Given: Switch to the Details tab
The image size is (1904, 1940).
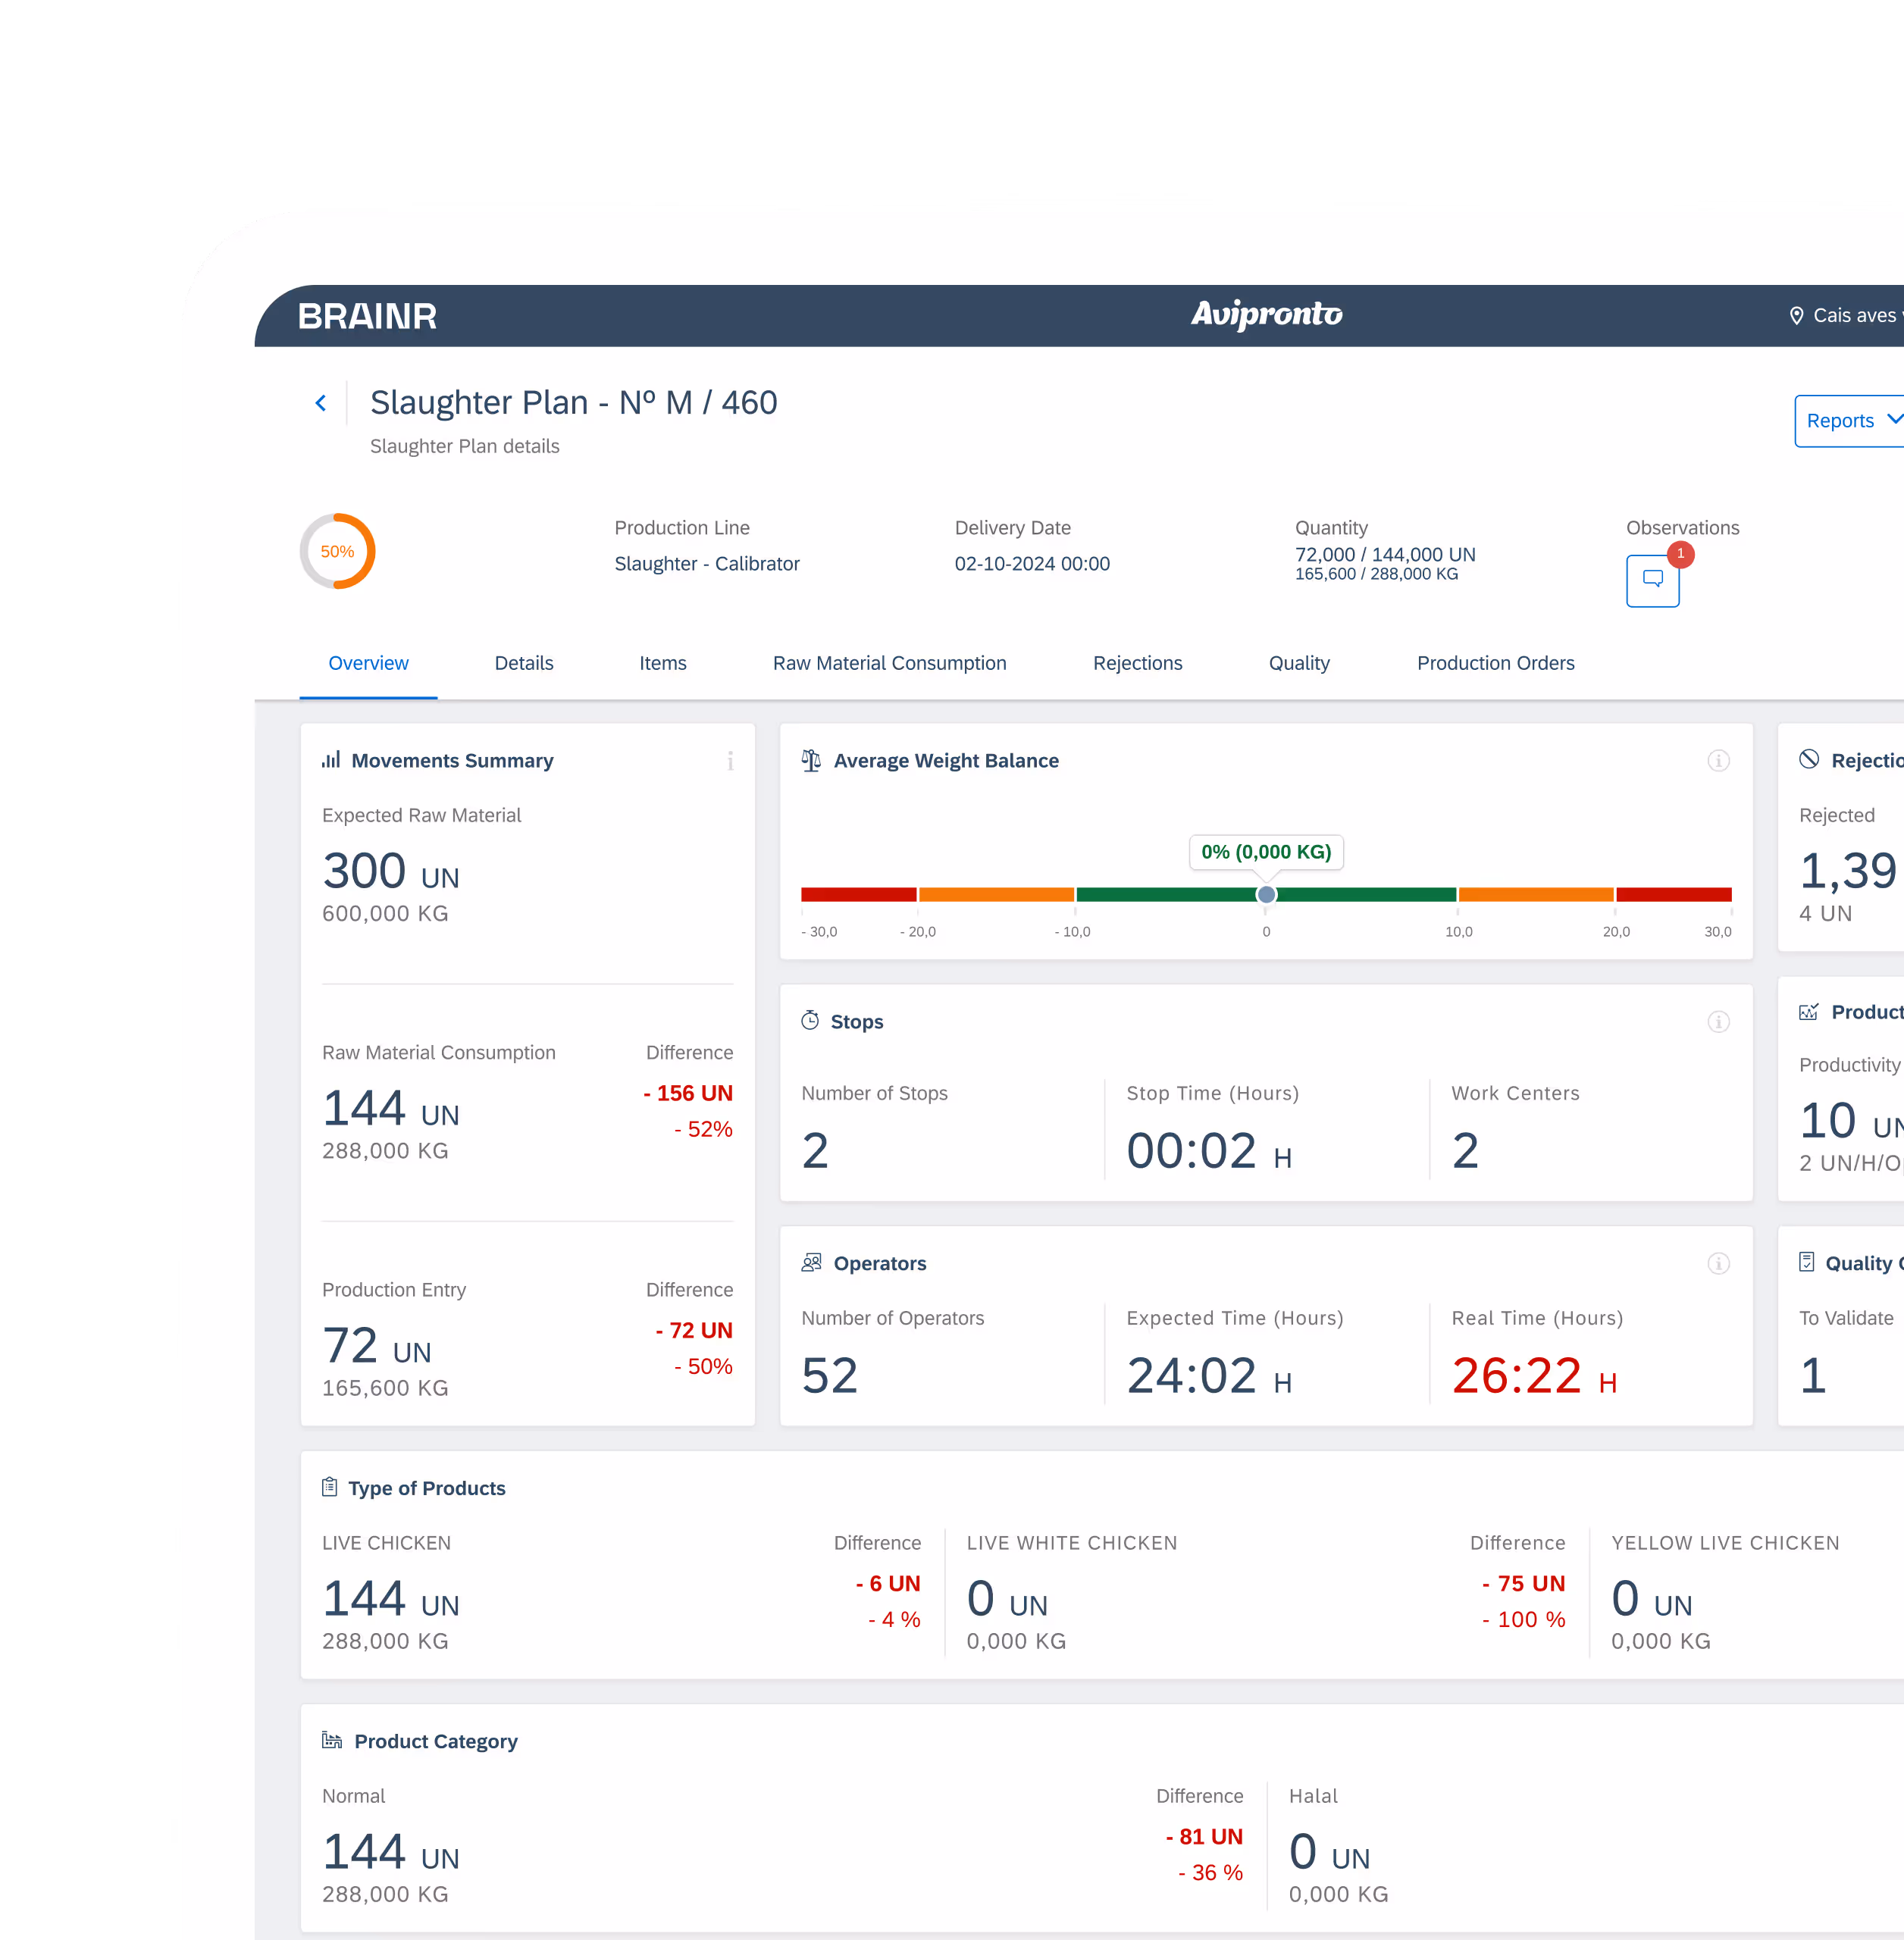Looking at the screenshot, I should click(523, 663).
